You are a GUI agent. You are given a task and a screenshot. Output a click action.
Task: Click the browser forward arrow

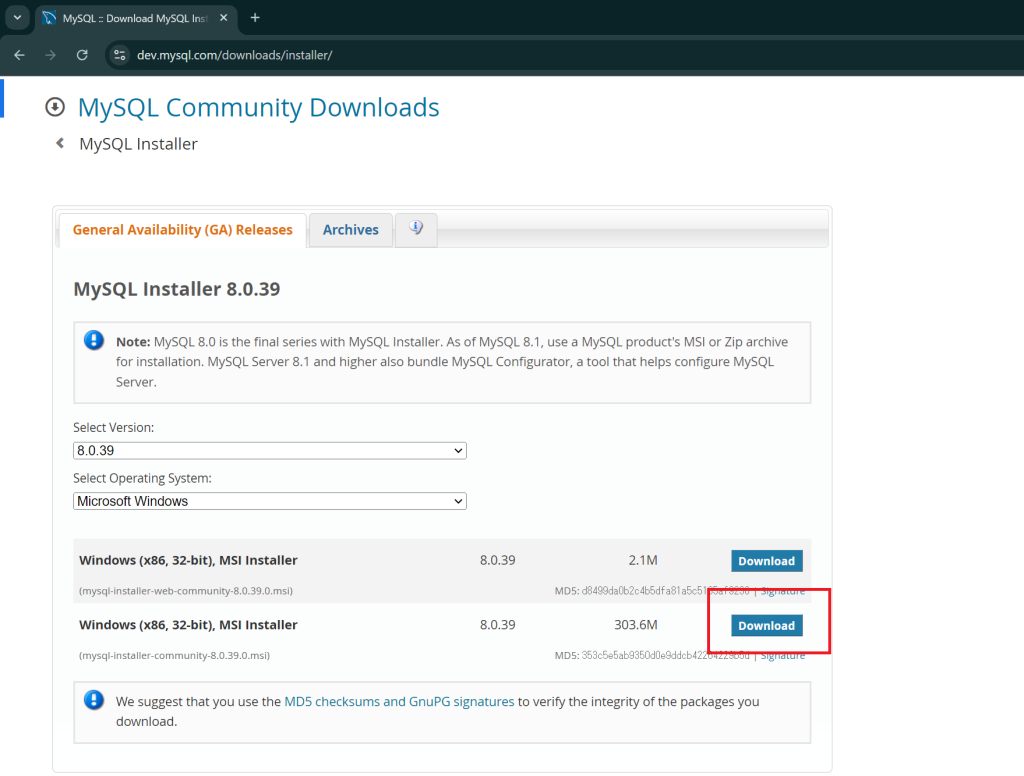(x=50, y=55)
